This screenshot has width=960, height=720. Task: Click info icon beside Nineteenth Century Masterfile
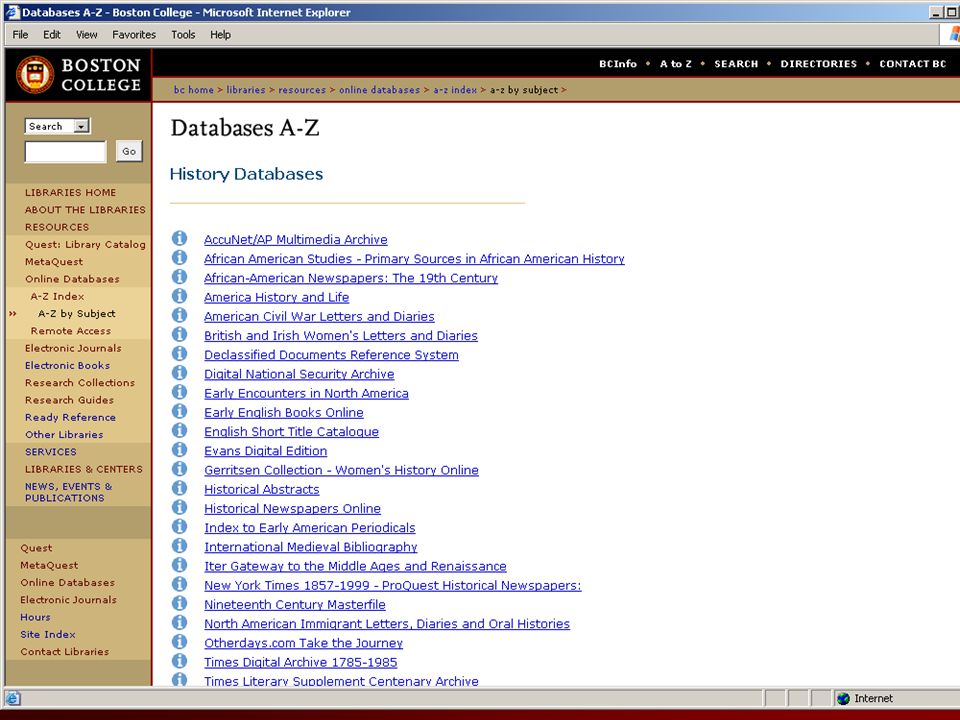point(179,603)
